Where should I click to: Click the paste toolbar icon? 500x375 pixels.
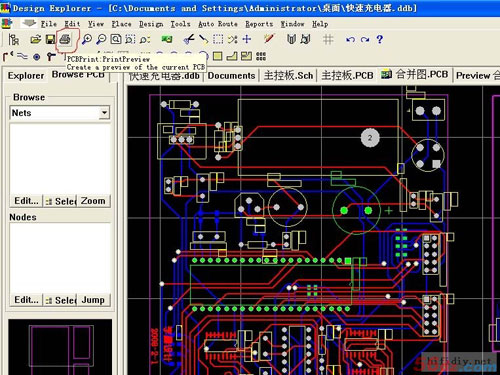point(203,39)
